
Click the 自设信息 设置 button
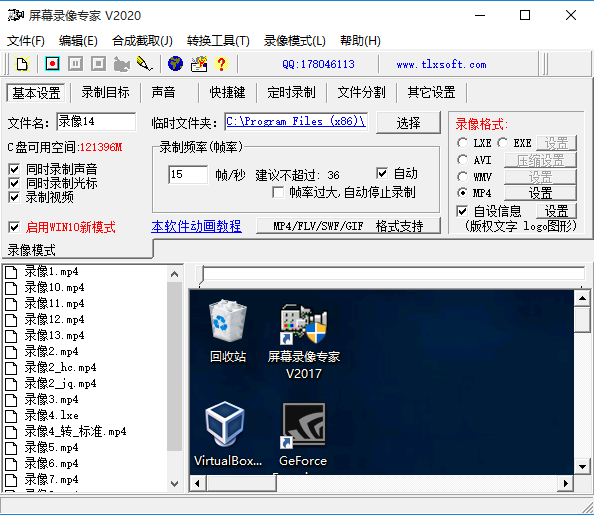(x=556, y=211)
